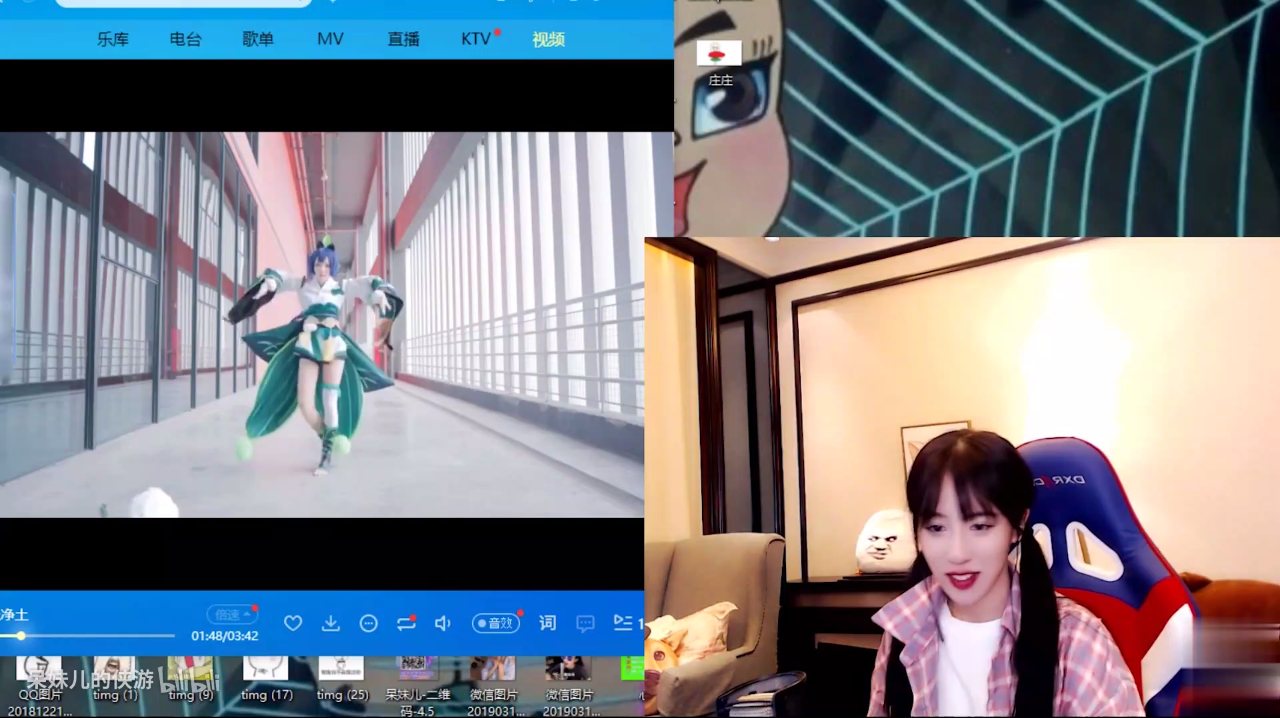The height and width of the screenshot is (718, 1280).
Task: Click the search input field at top
Action: (x=183, y=3)
